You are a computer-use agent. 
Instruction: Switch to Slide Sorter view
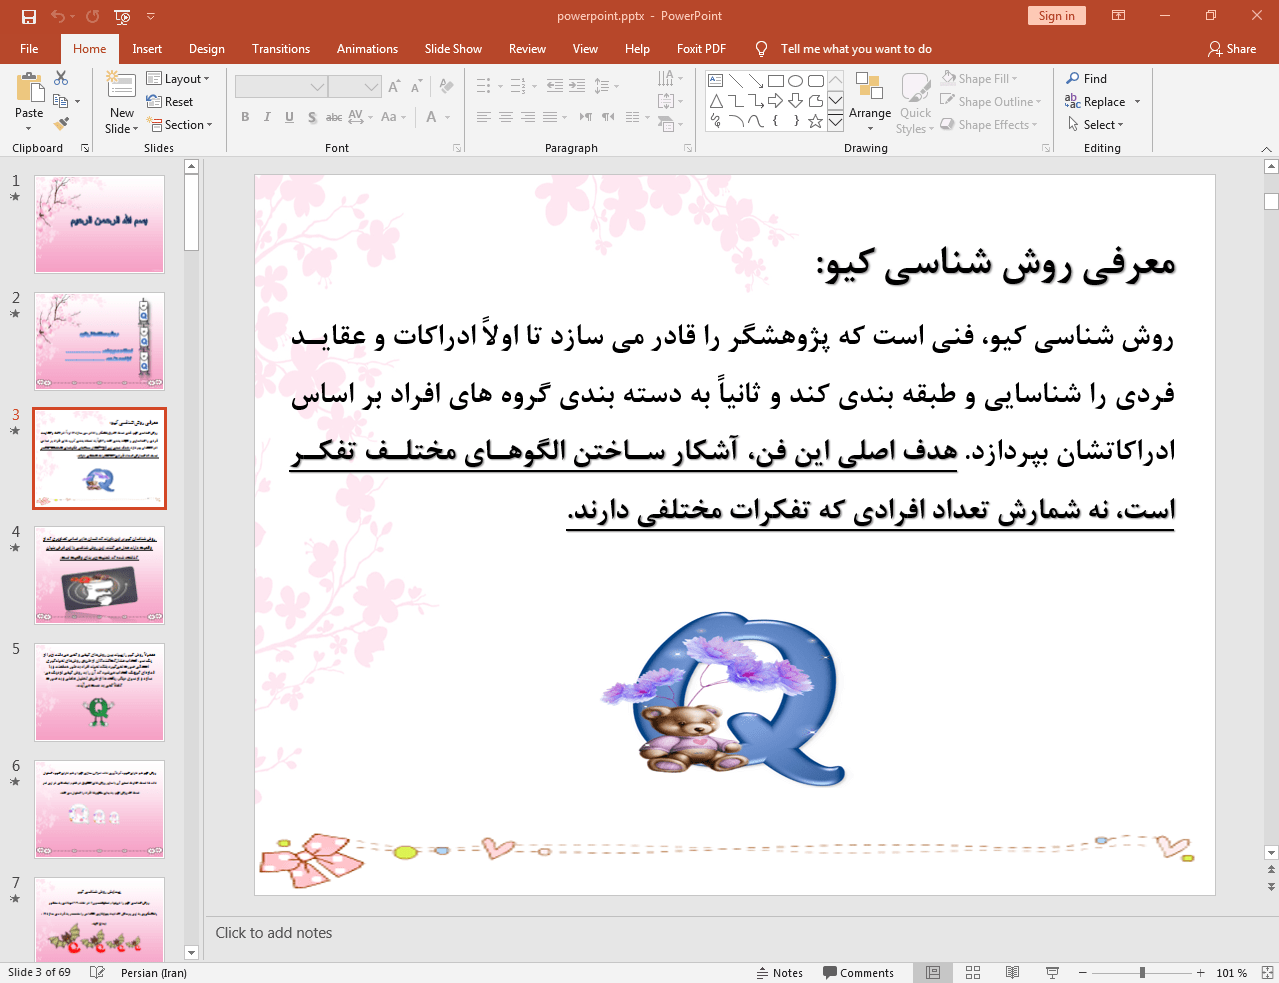pos(973,973)
